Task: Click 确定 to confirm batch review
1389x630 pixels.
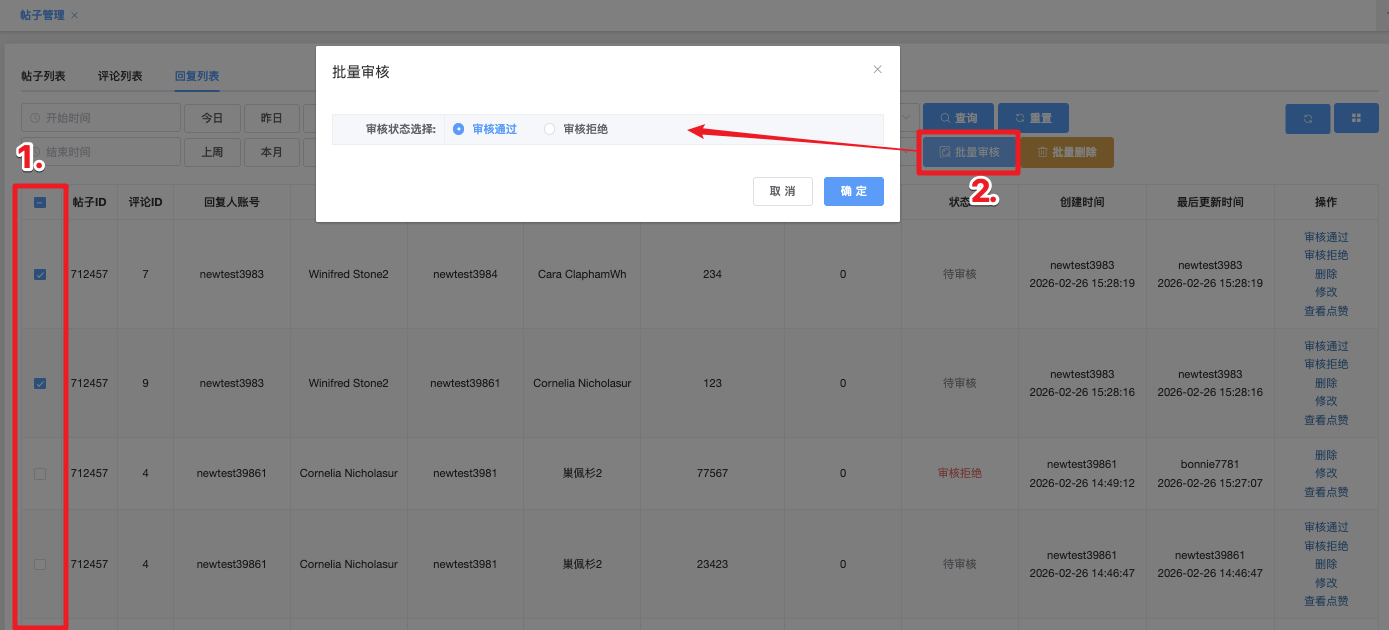Action: (x=853, y=191)
